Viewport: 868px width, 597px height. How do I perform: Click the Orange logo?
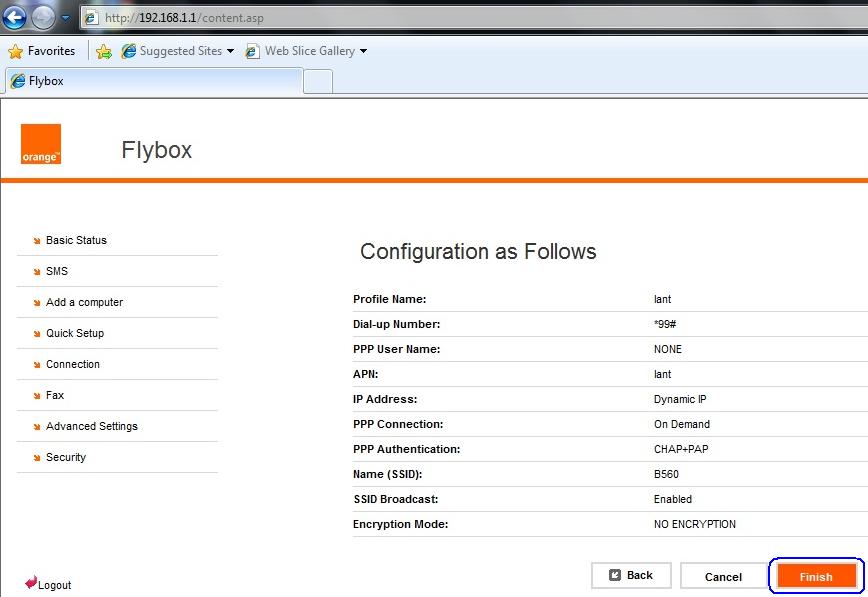(x=41, y=144)
